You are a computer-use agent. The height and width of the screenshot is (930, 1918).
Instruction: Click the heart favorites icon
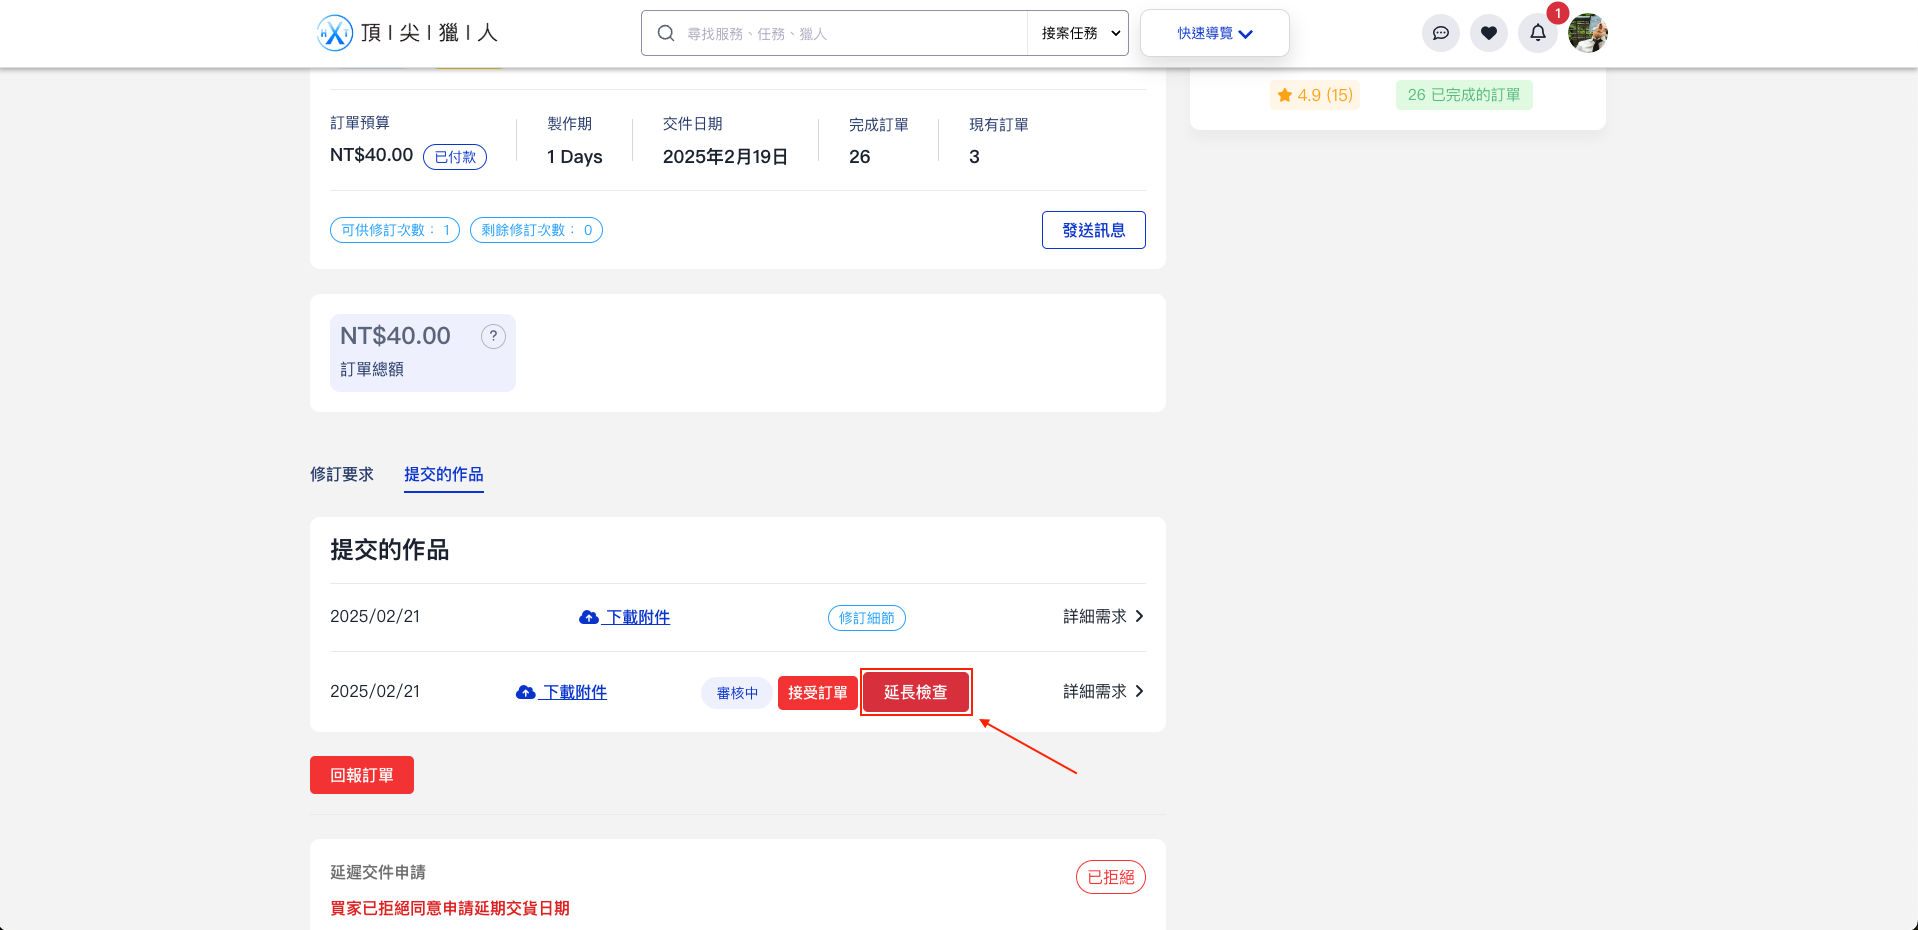pyautogui.click(x=1489, y=33)
